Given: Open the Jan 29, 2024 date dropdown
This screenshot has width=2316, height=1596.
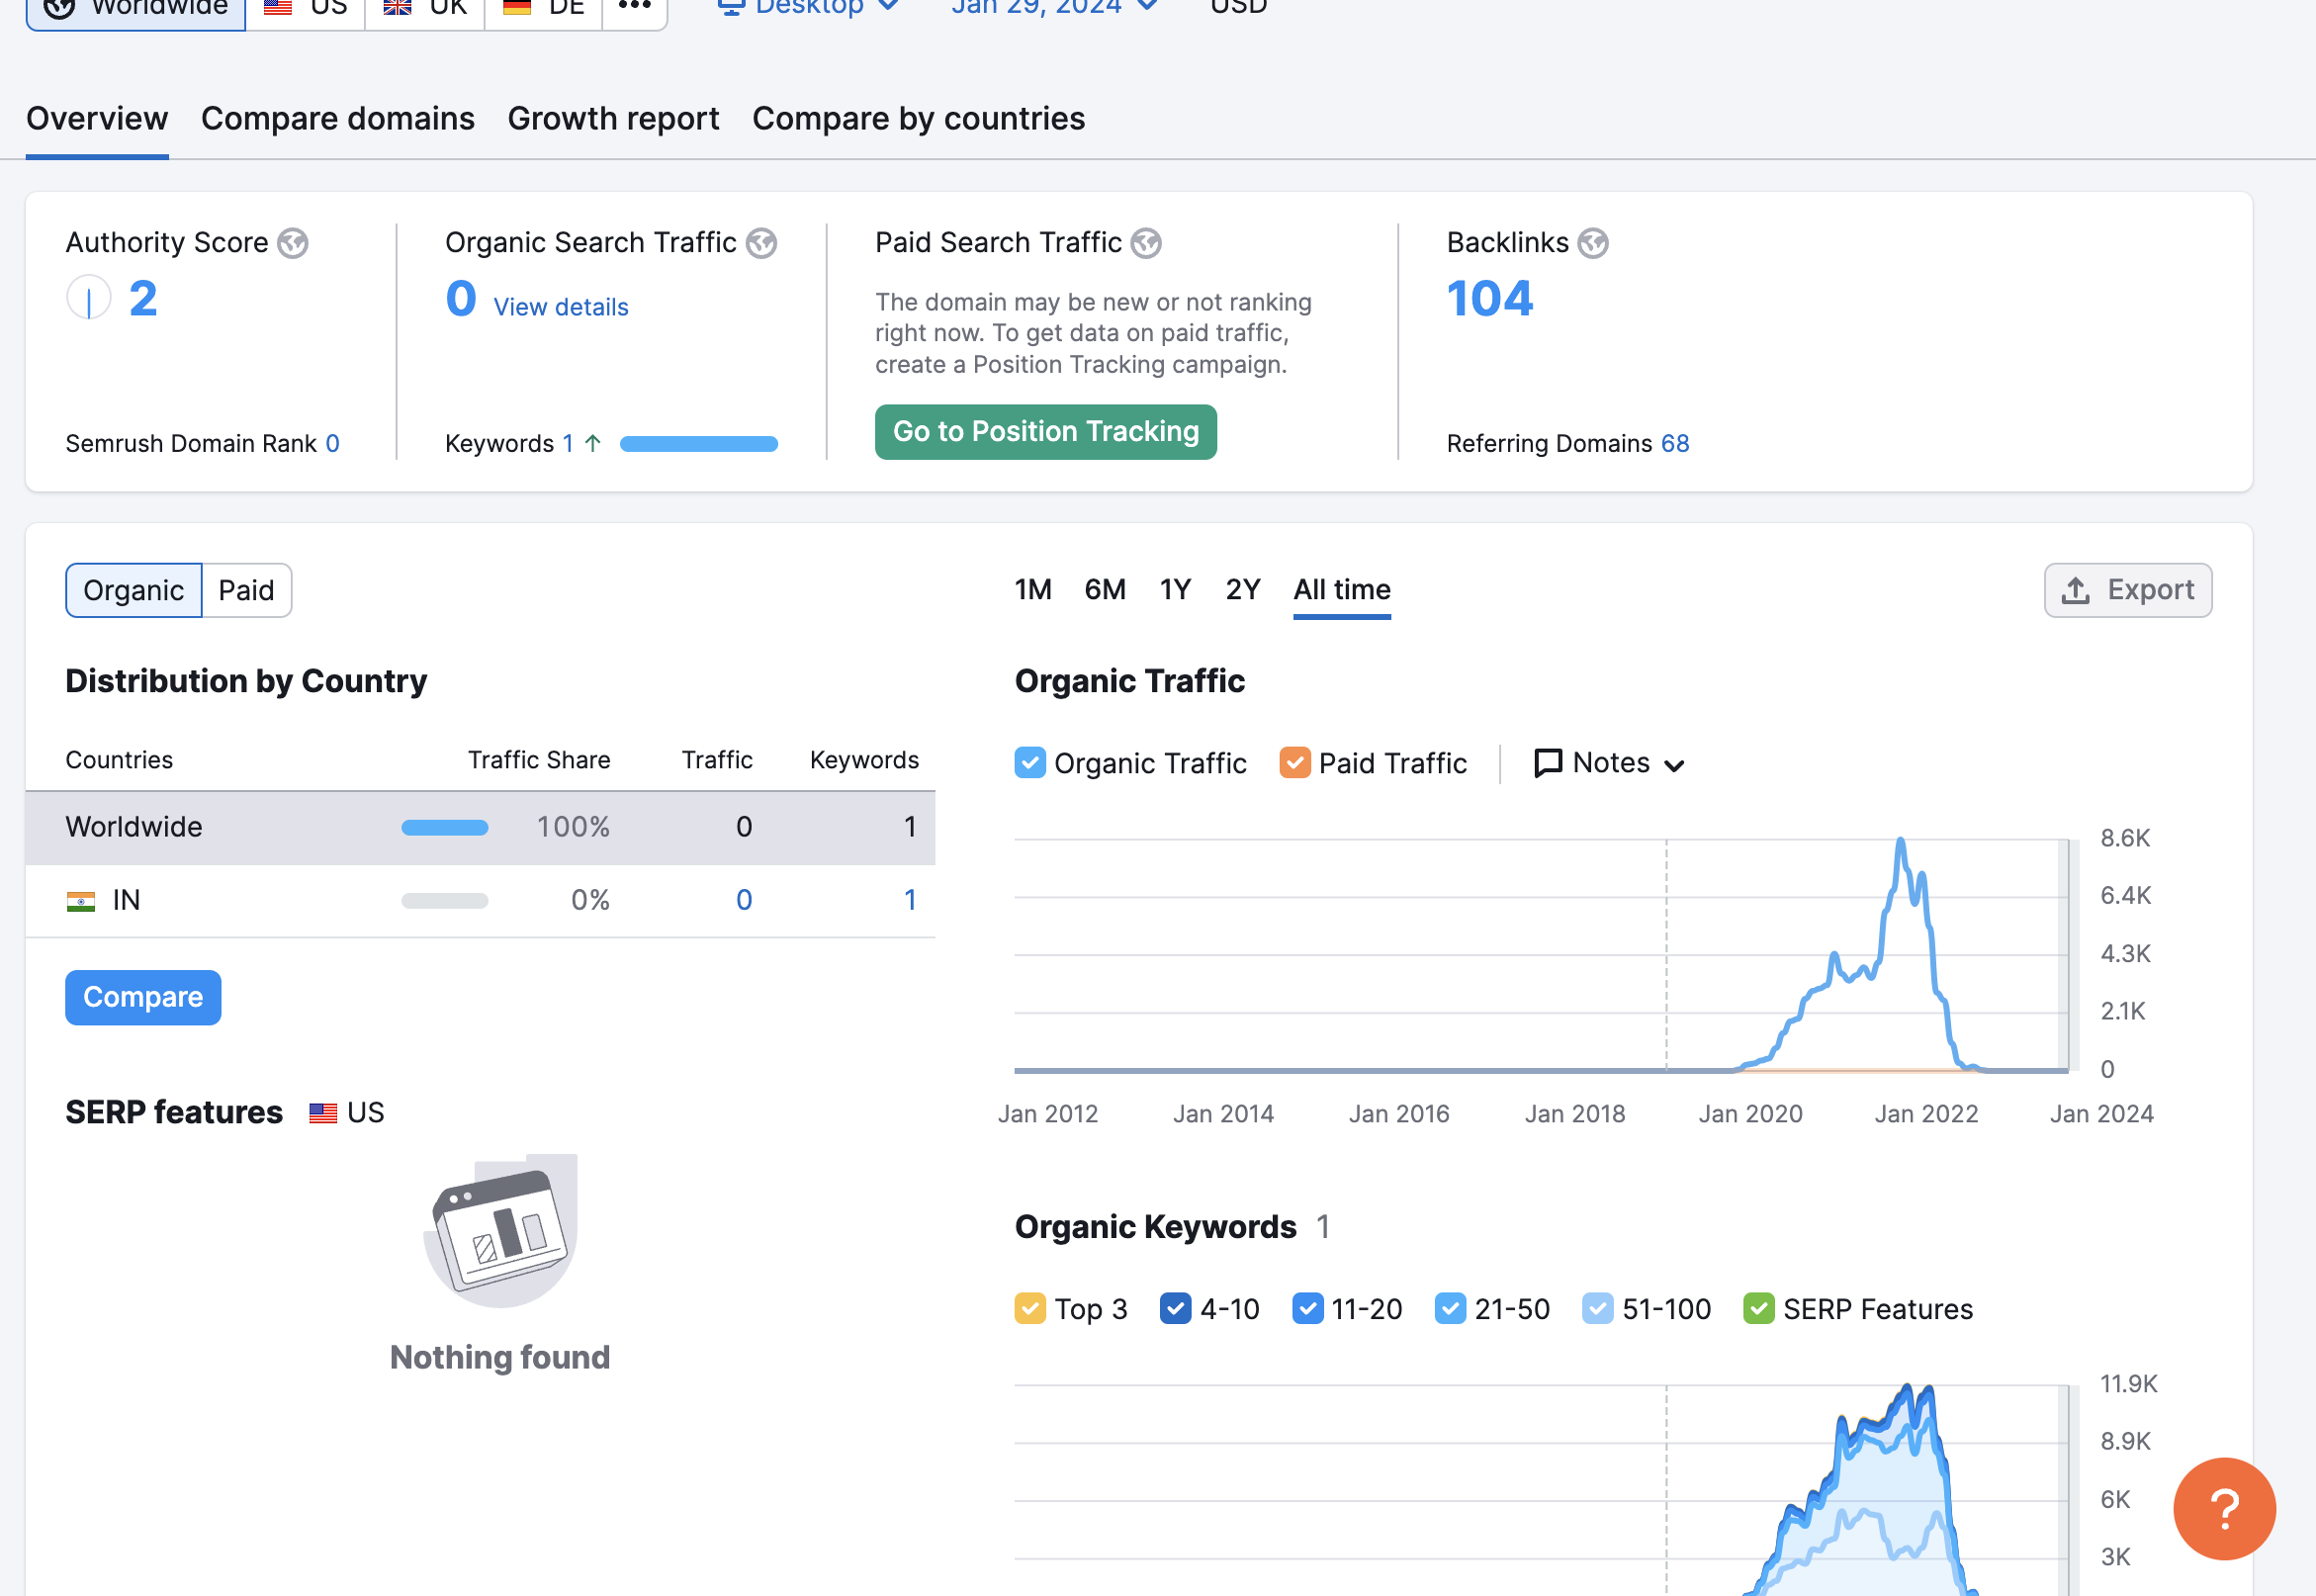Looking at the screenshot, I should [x=1055, y=7].
